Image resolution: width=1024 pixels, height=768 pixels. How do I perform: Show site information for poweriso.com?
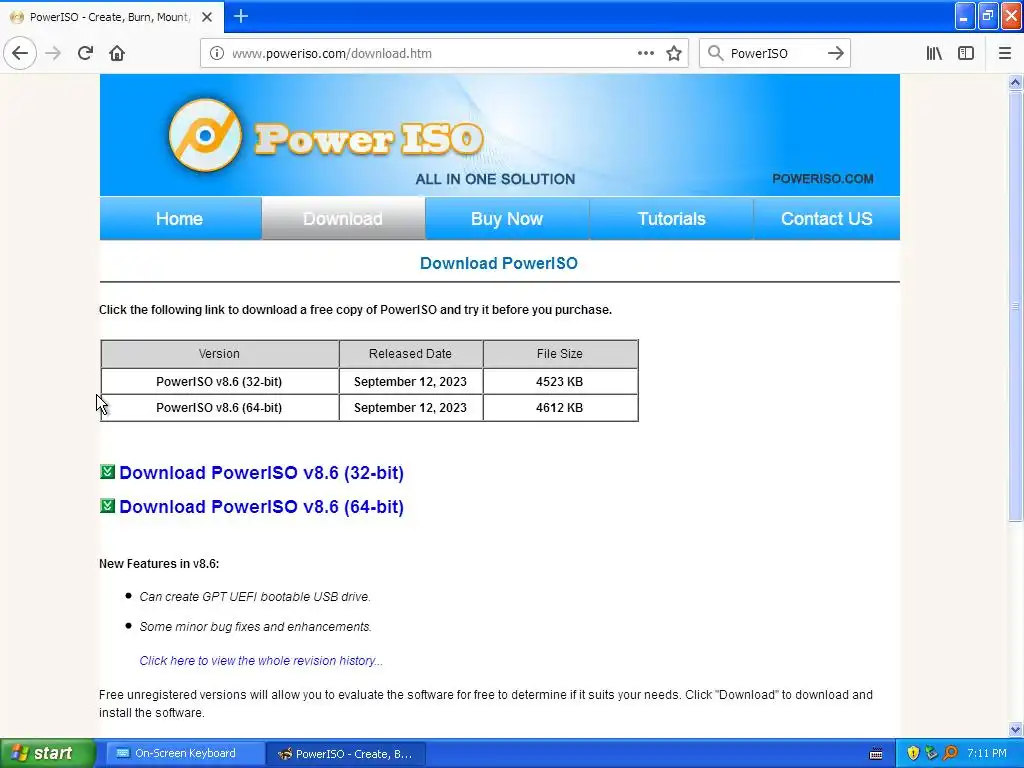click(216, 53)
